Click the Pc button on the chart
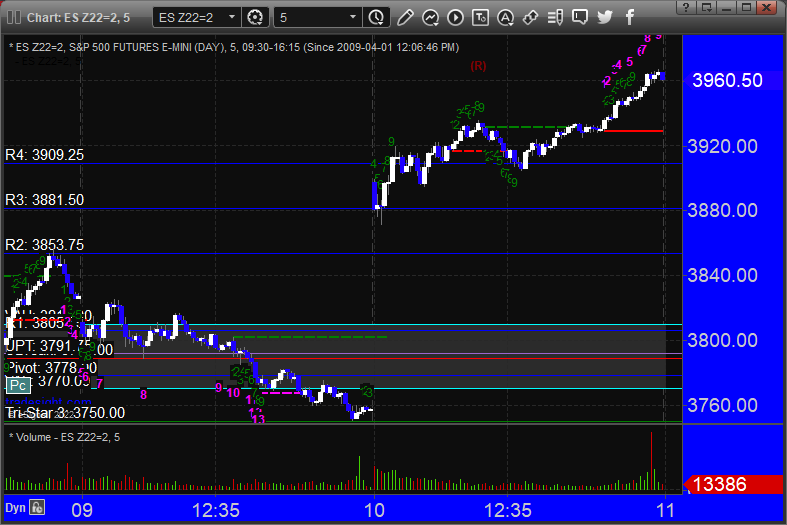 (19, 385)
